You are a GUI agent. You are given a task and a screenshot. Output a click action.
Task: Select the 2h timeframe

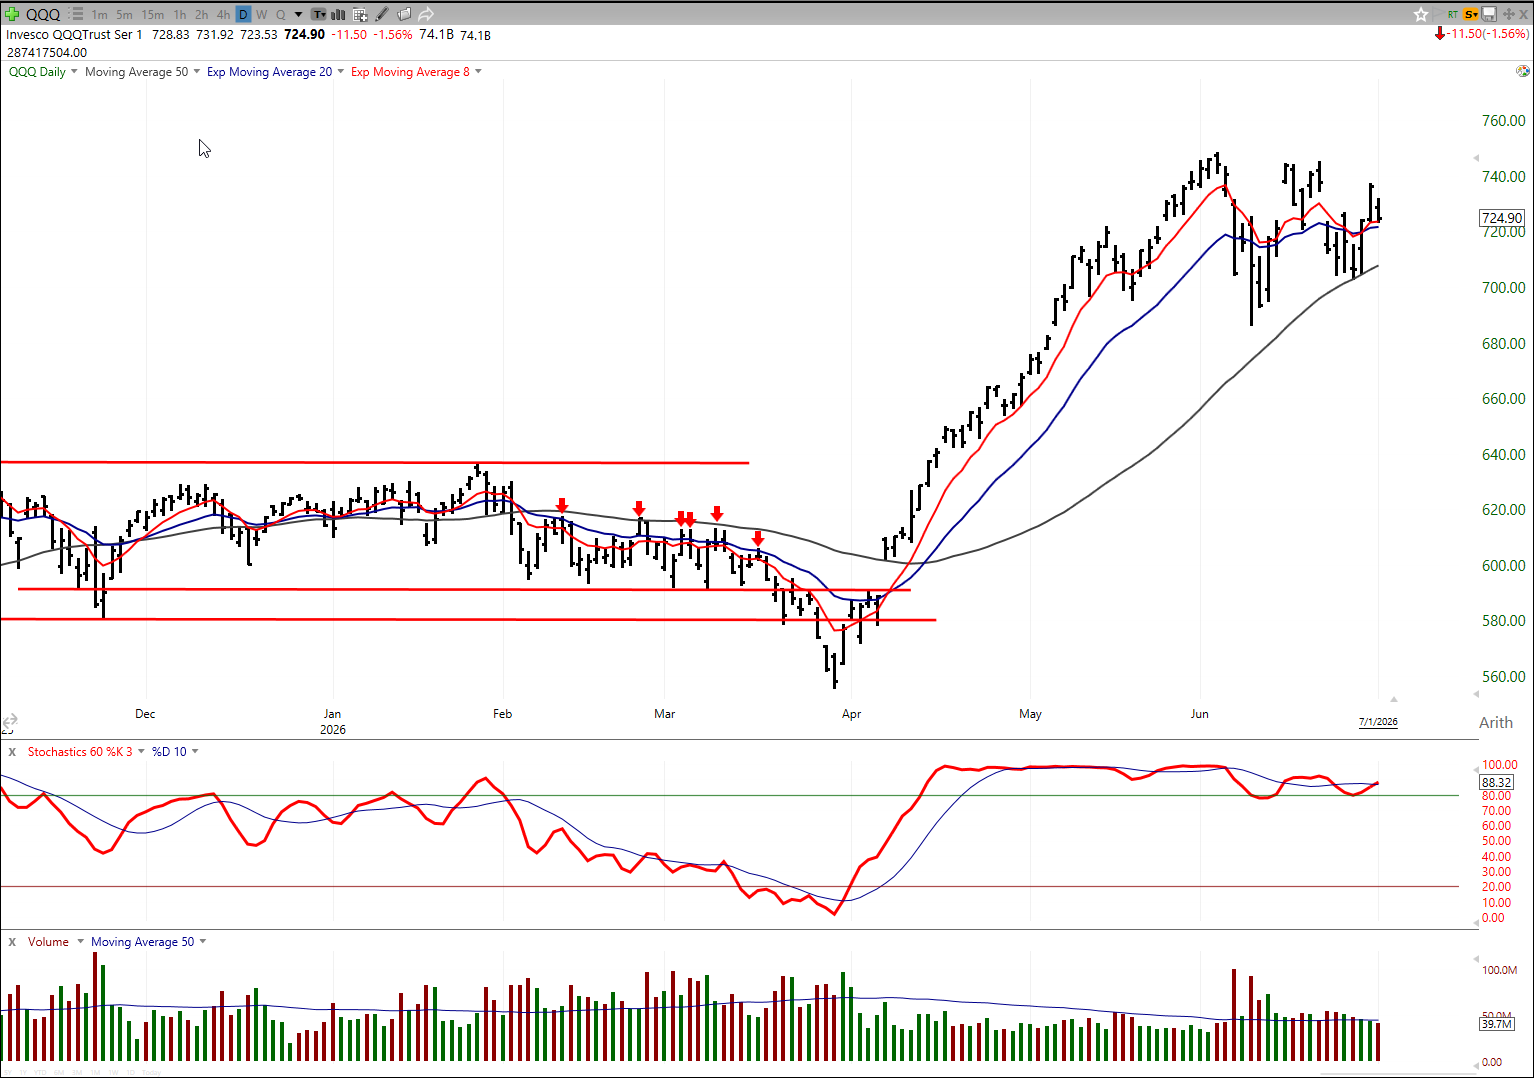[201, 15]
